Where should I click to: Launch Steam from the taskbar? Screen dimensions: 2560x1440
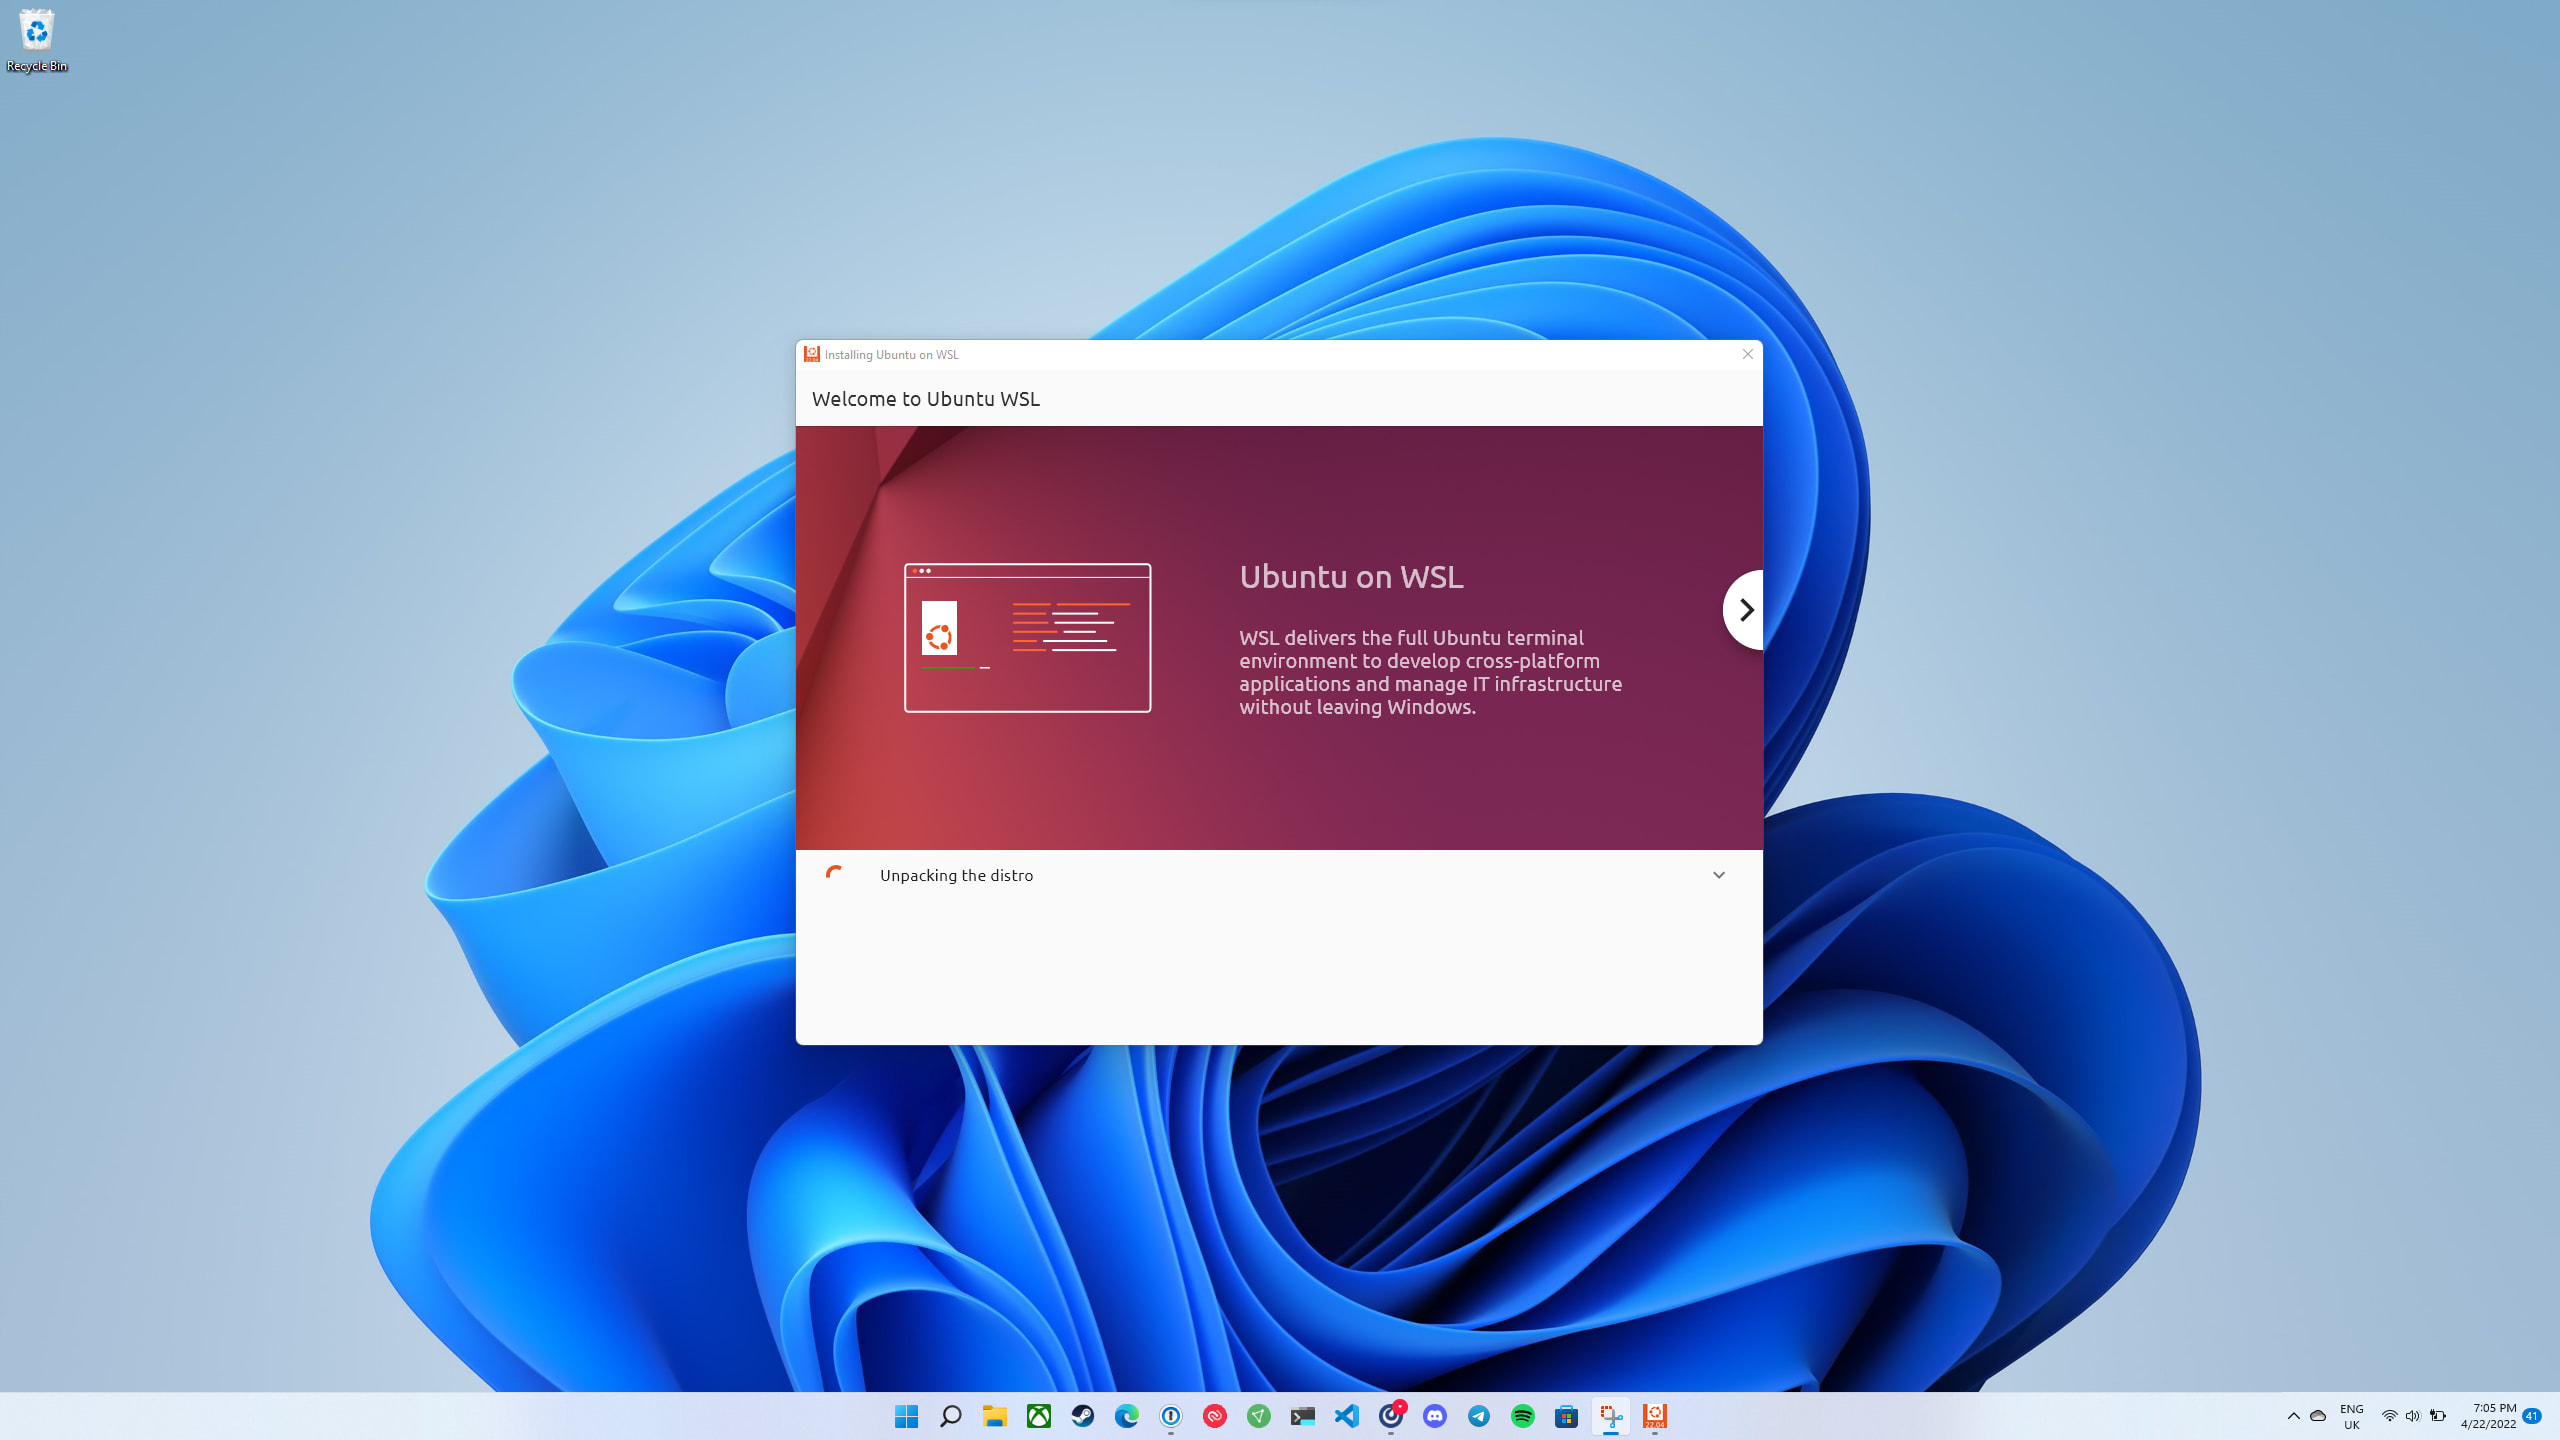[x=1082, y=1416]
